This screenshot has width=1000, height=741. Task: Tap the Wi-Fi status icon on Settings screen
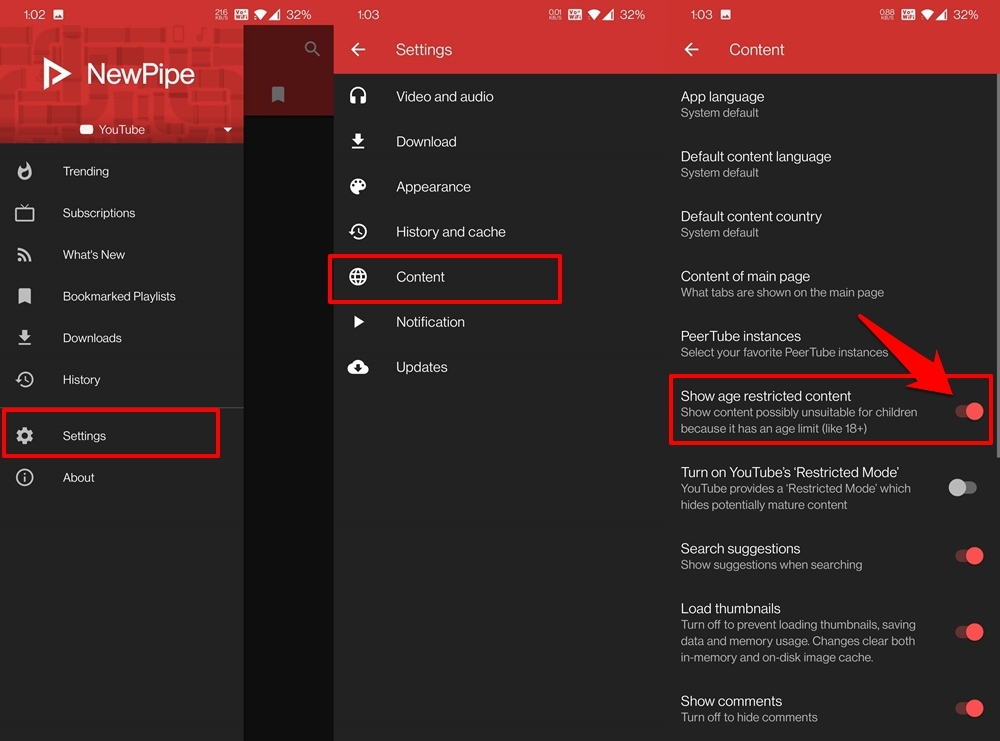tap(594, 15)
